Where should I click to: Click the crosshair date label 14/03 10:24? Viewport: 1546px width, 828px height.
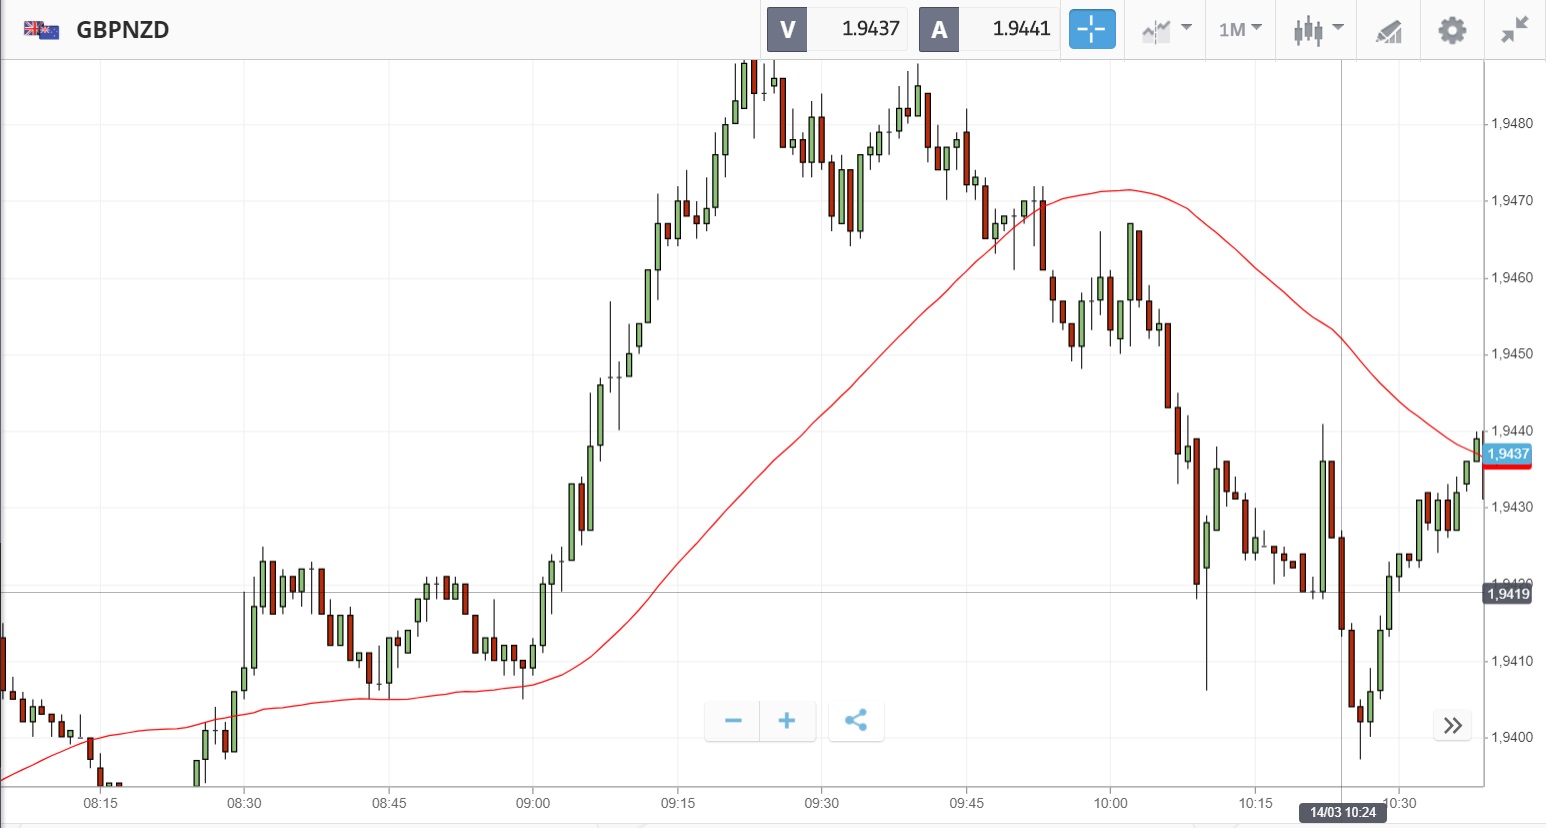point(1343,812)
